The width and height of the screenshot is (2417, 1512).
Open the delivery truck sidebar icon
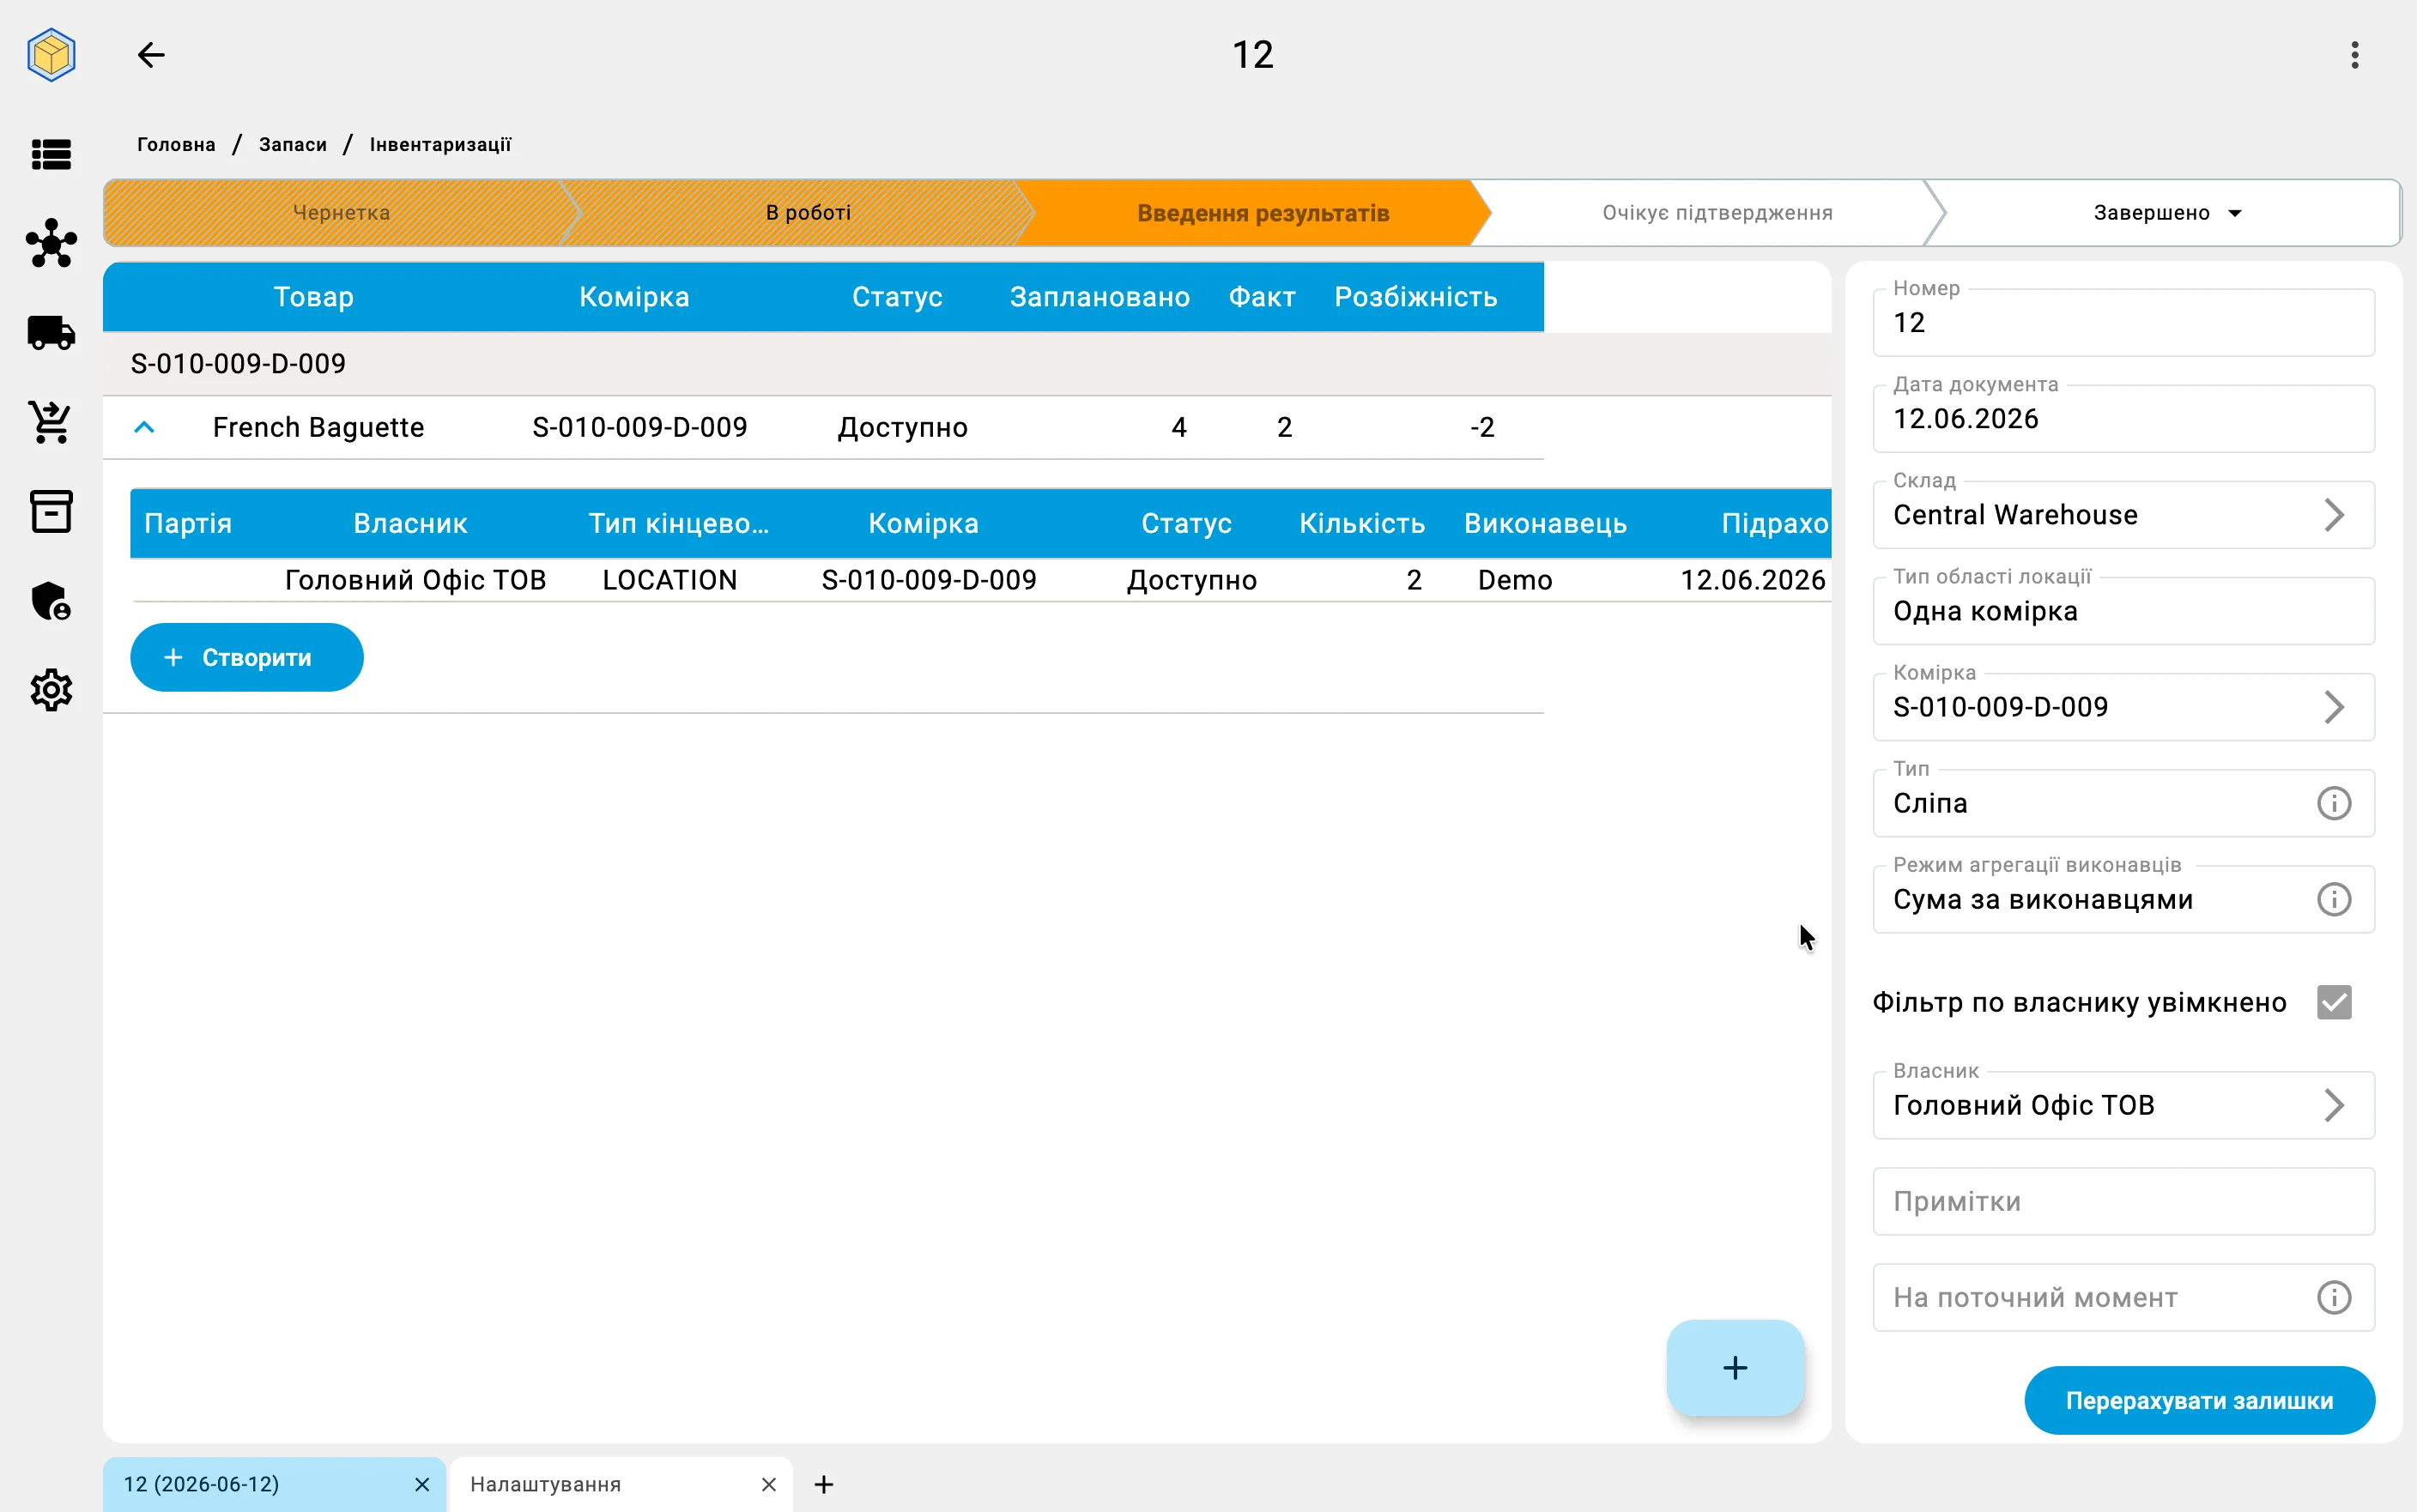coord(51,333)
